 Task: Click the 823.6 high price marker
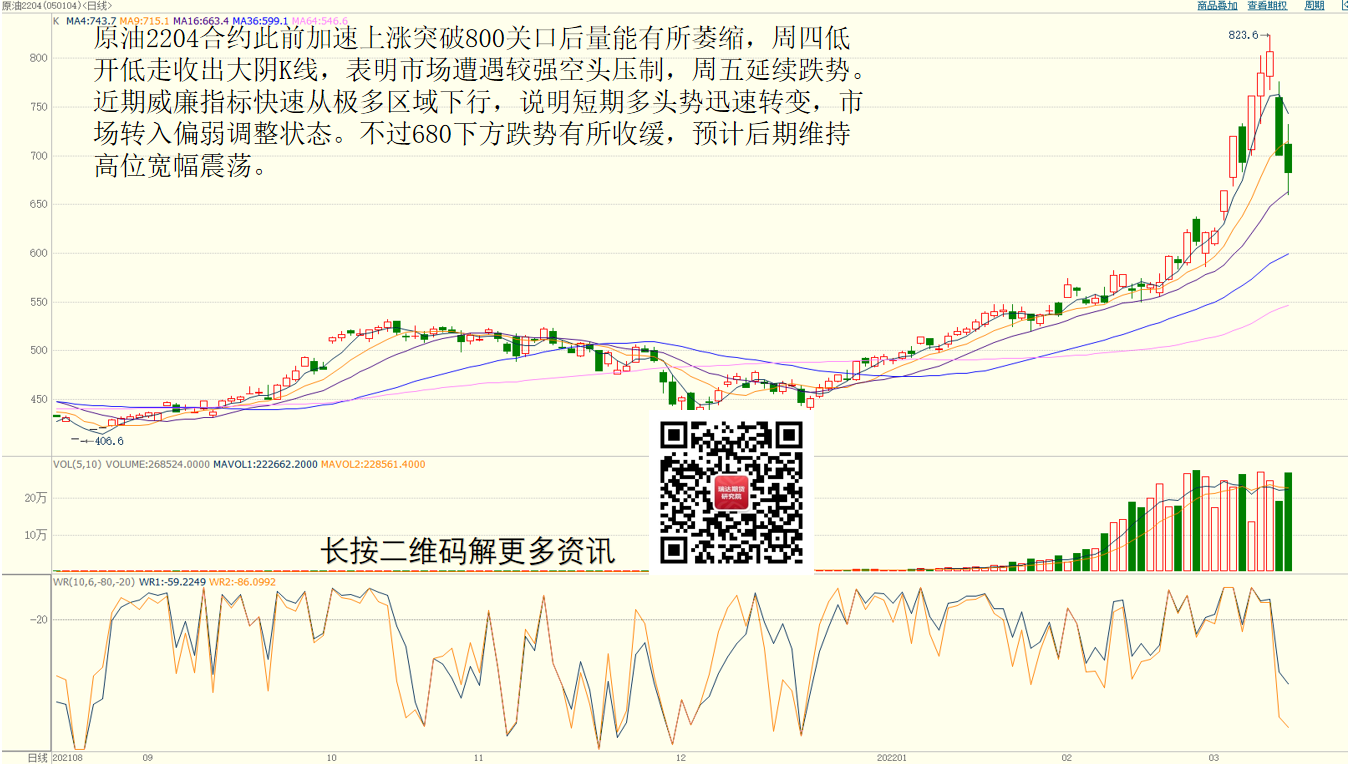click(1243, 36)
